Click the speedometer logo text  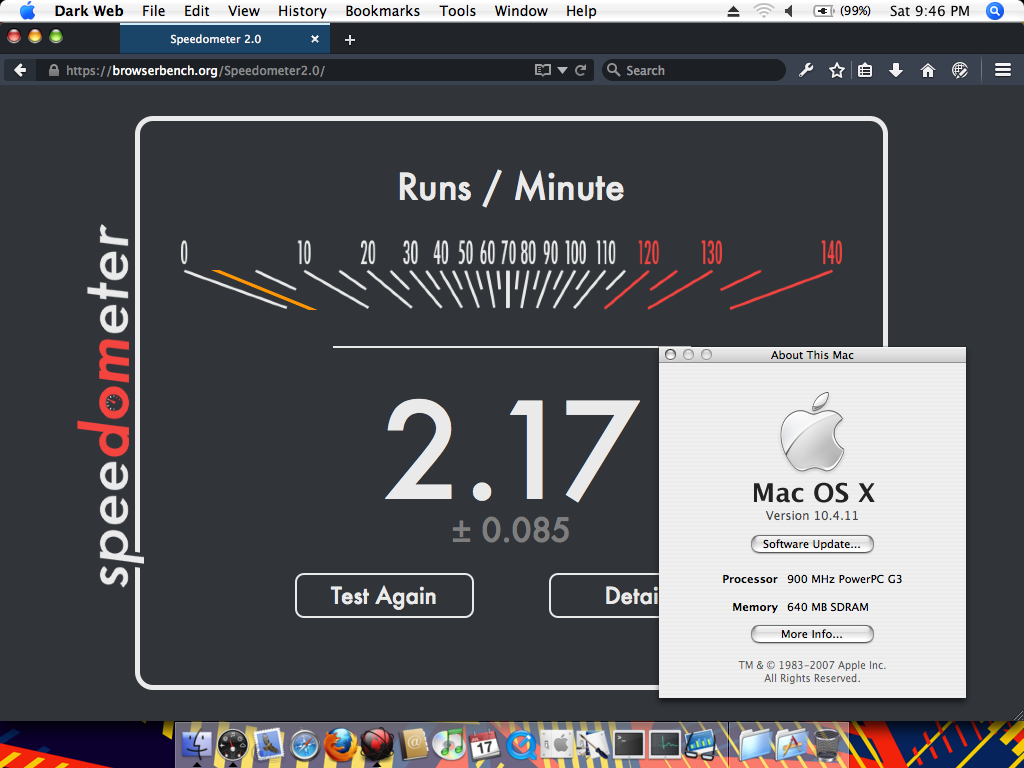(x=110, y=406)
